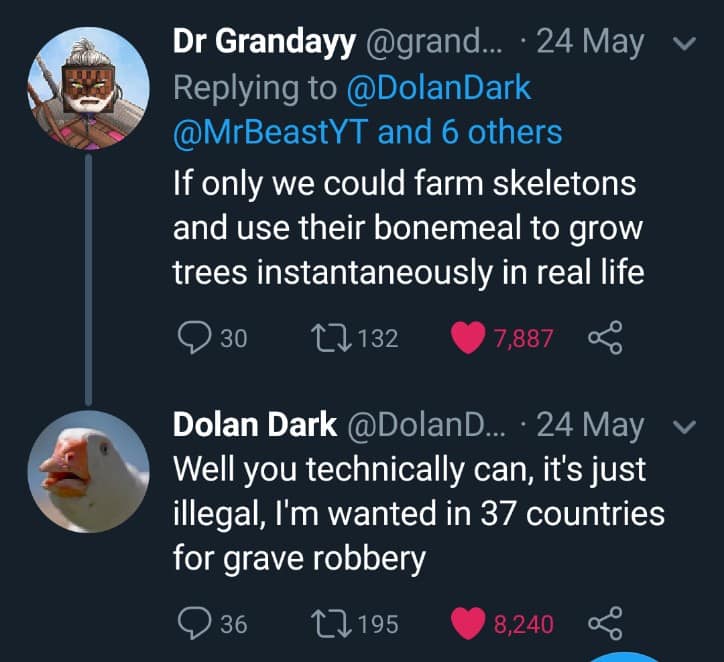The width and height of the screenshot is (724, 662).
Task: Tap the @MrBeastYT mention link
Action: coord(270,131)
